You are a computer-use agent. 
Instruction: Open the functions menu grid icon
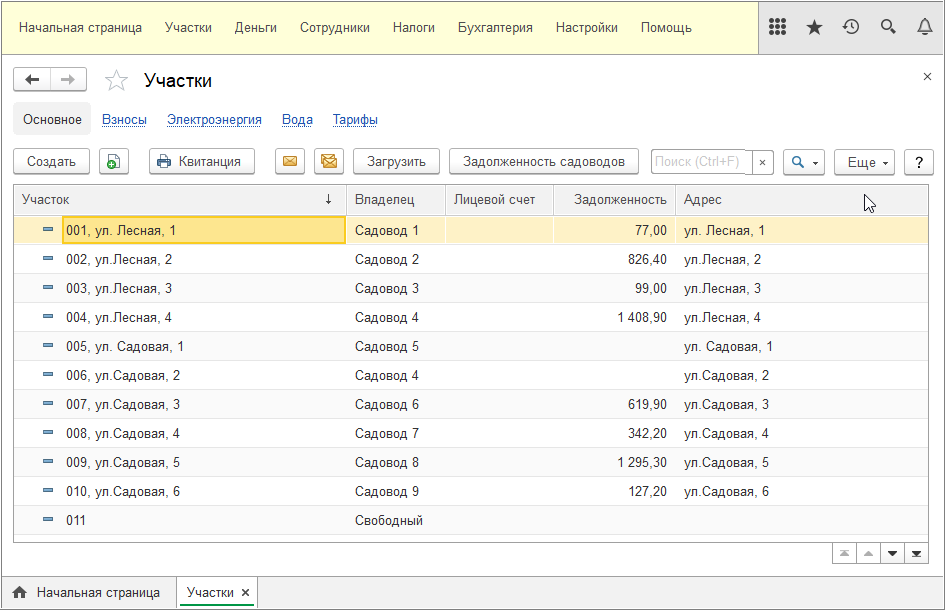coord(777,27)
